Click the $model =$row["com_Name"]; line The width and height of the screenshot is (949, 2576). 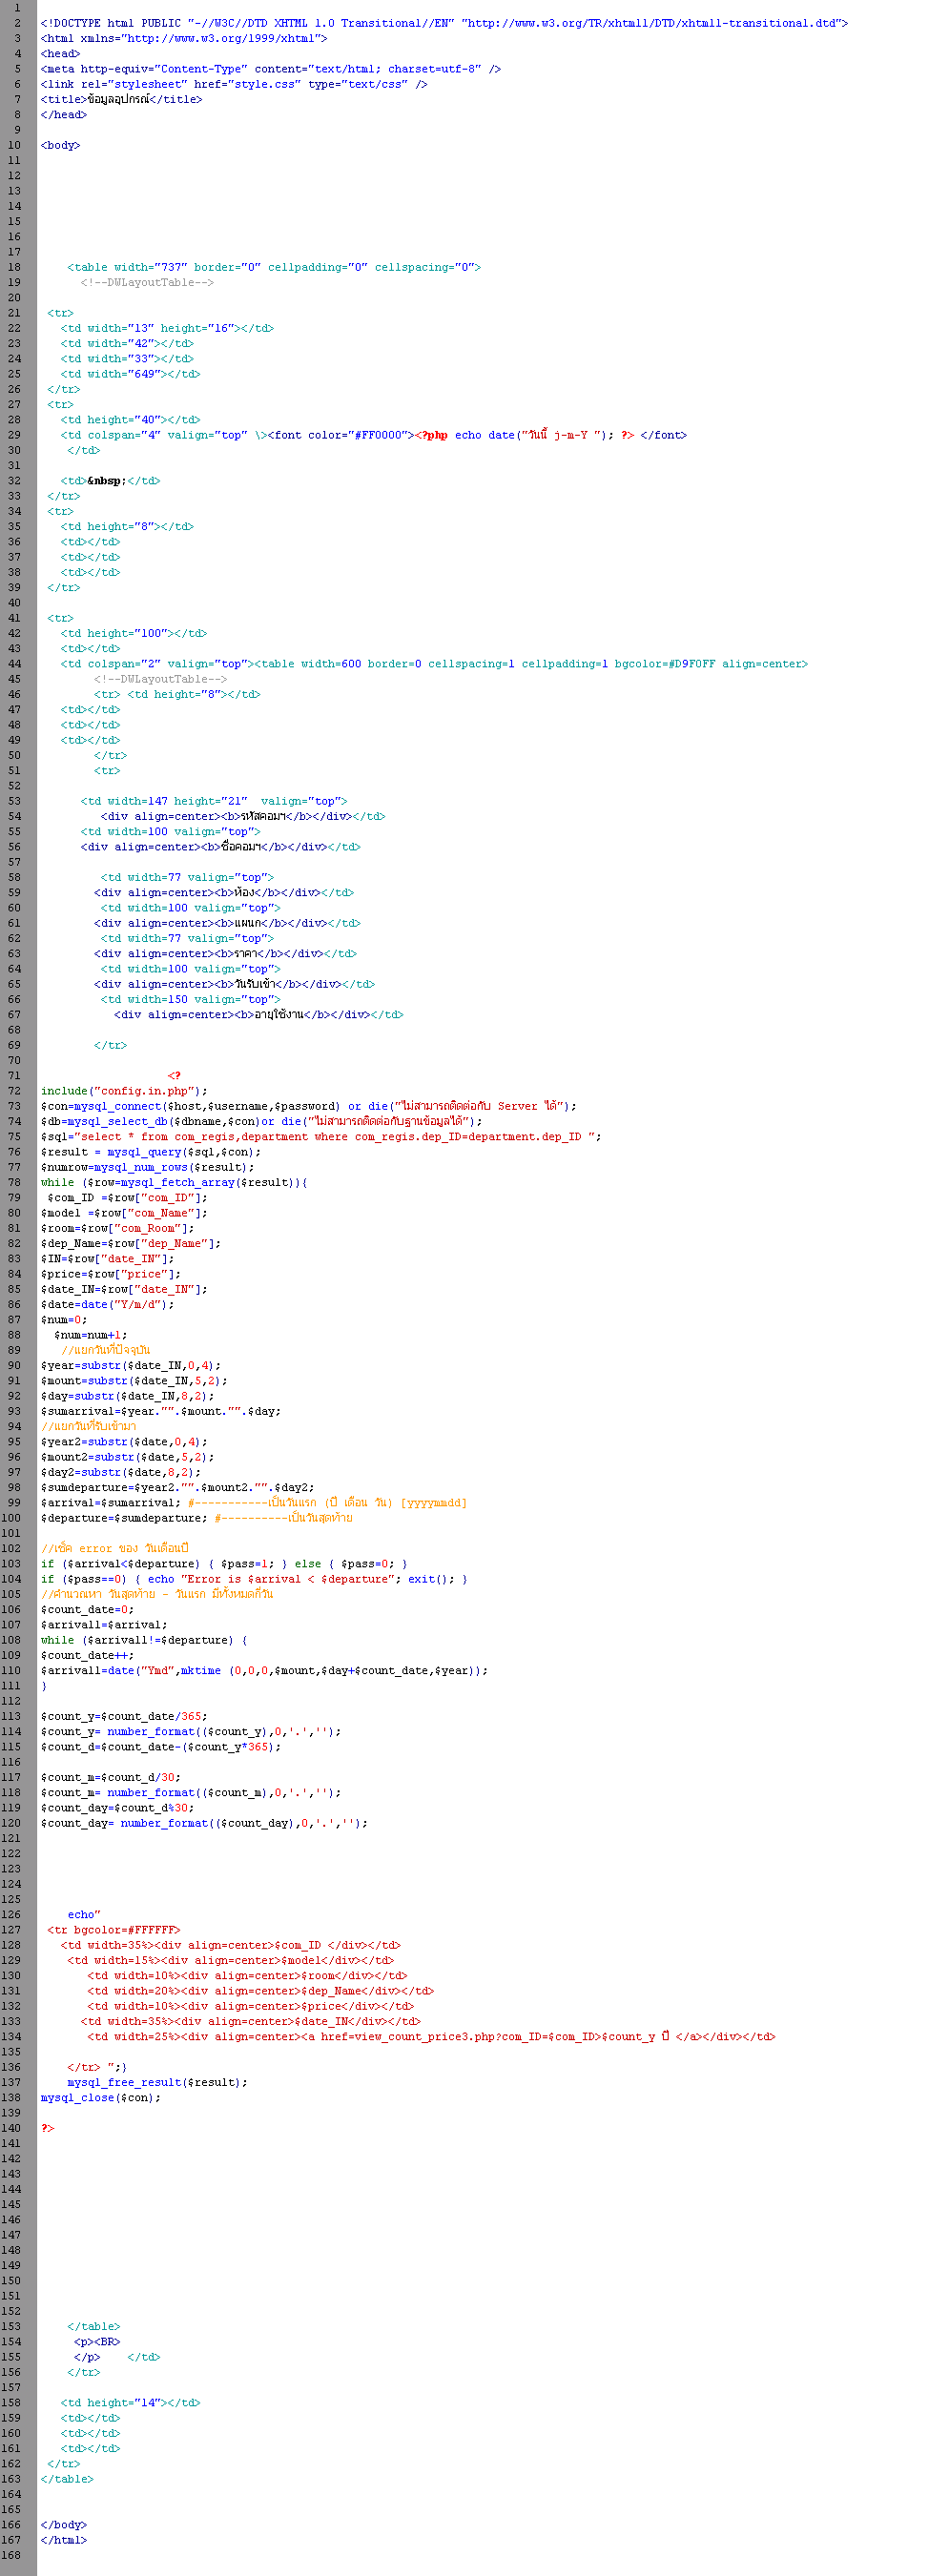124,1213
